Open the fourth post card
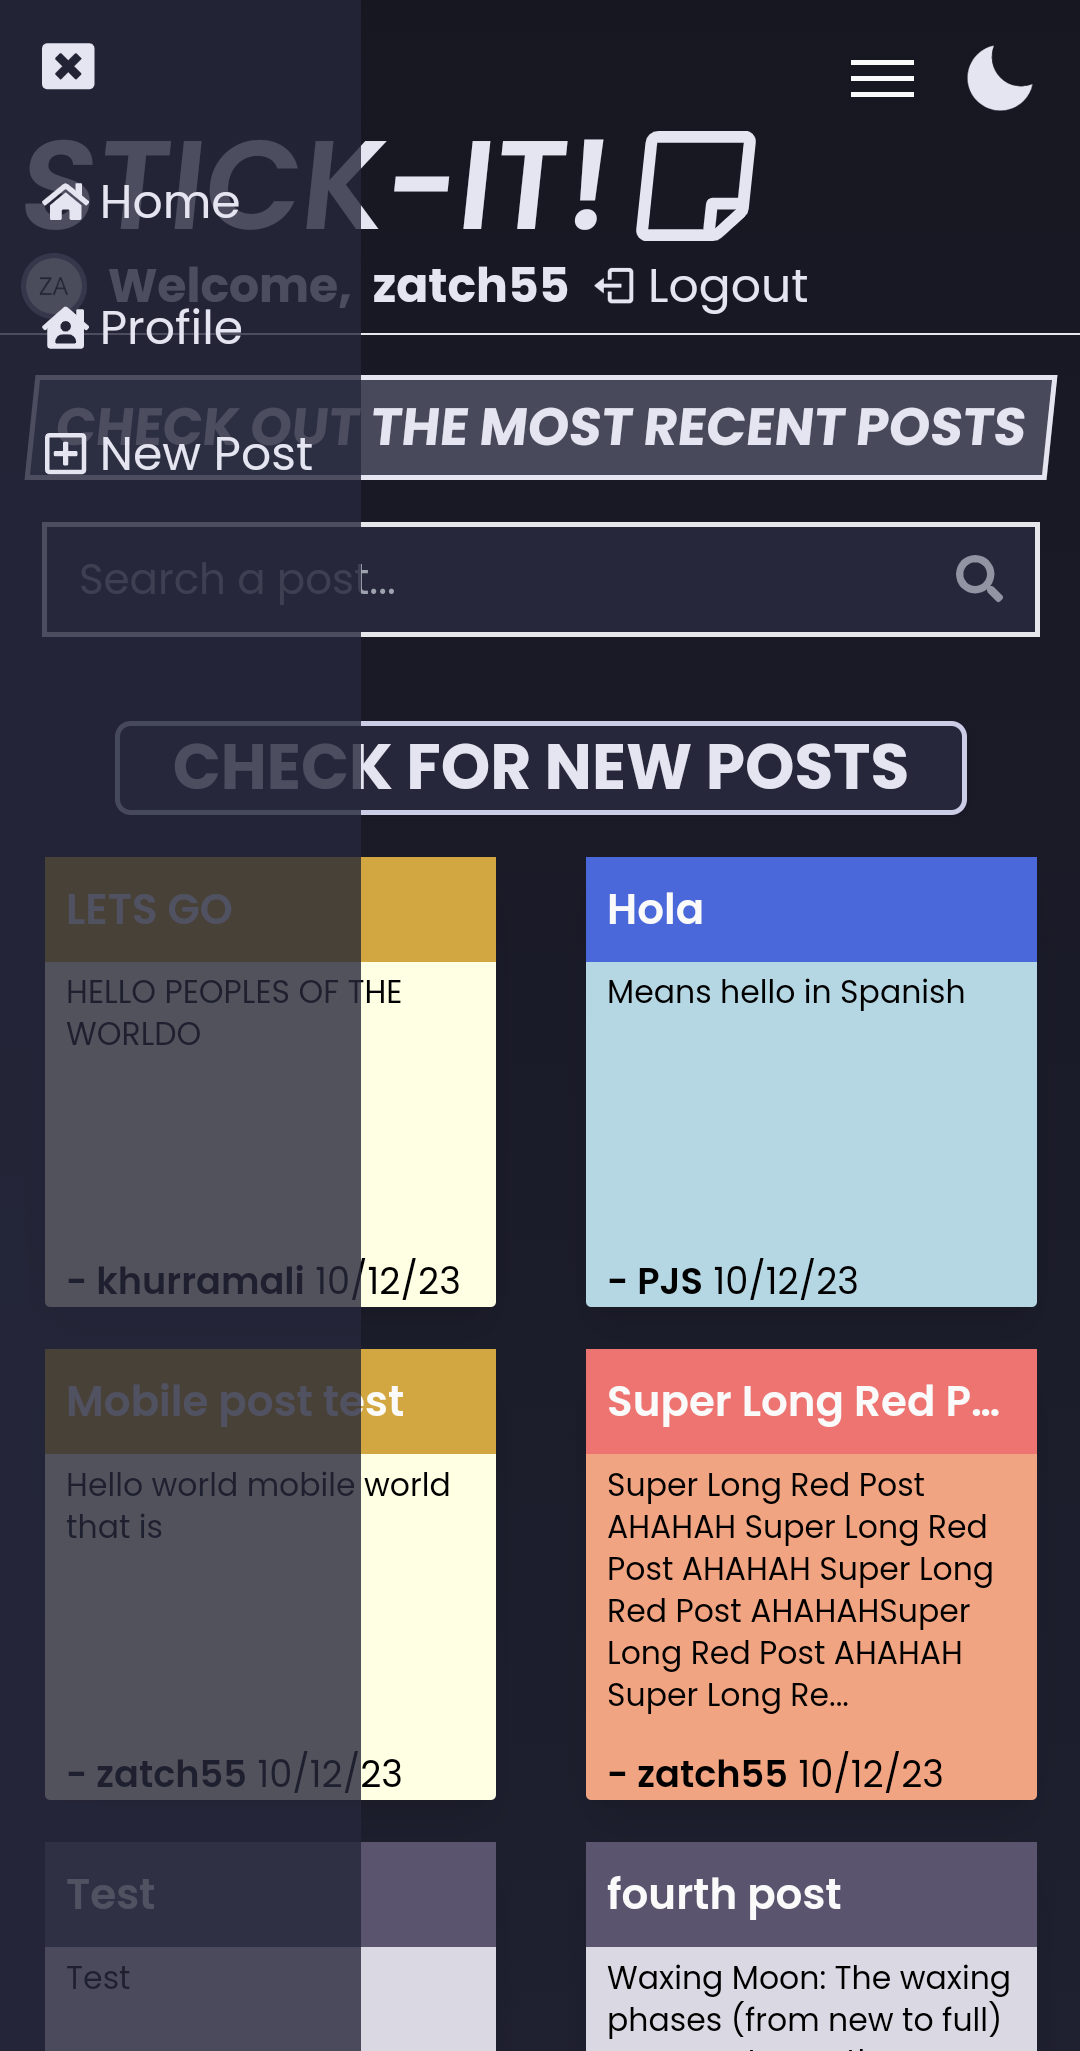Screen dimensions: 1080x2051 811,1946
